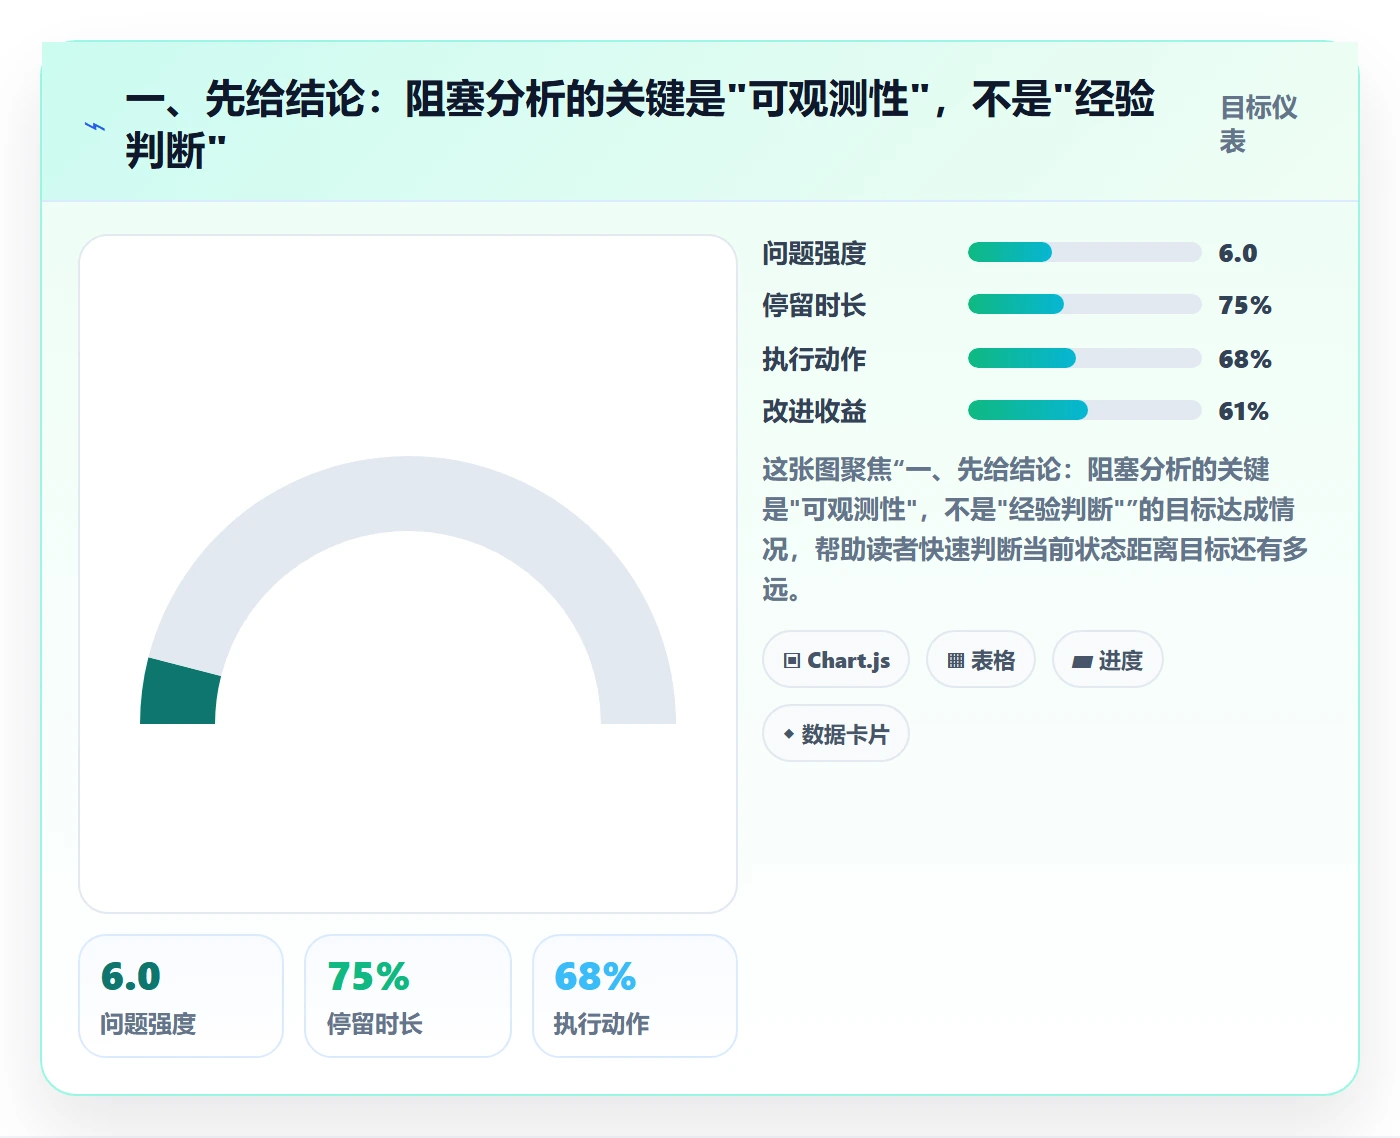Click the green filled segment of the gauge
Screen dimensions: 1400x1138
pyautogui.click(x=180, y=692)
